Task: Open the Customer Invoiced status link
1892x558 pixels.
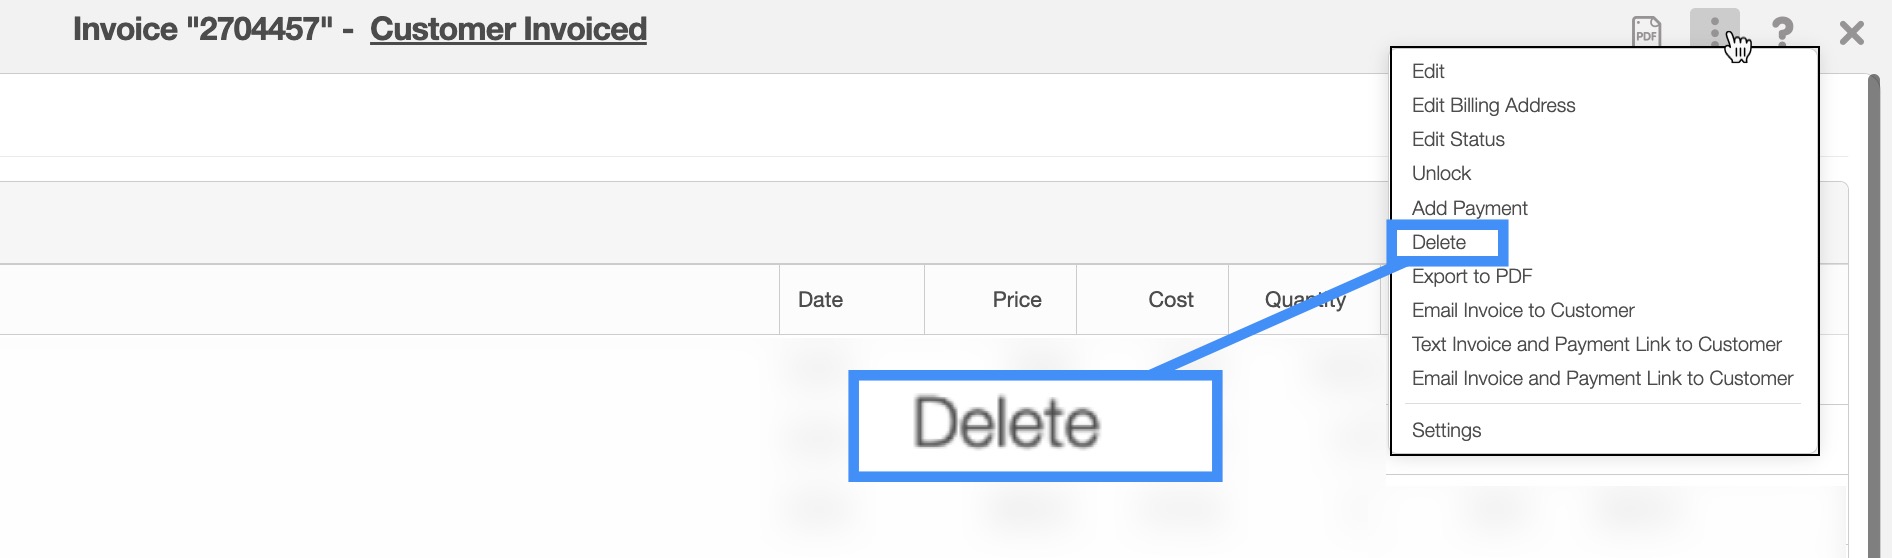Action: tap(508, 29)
